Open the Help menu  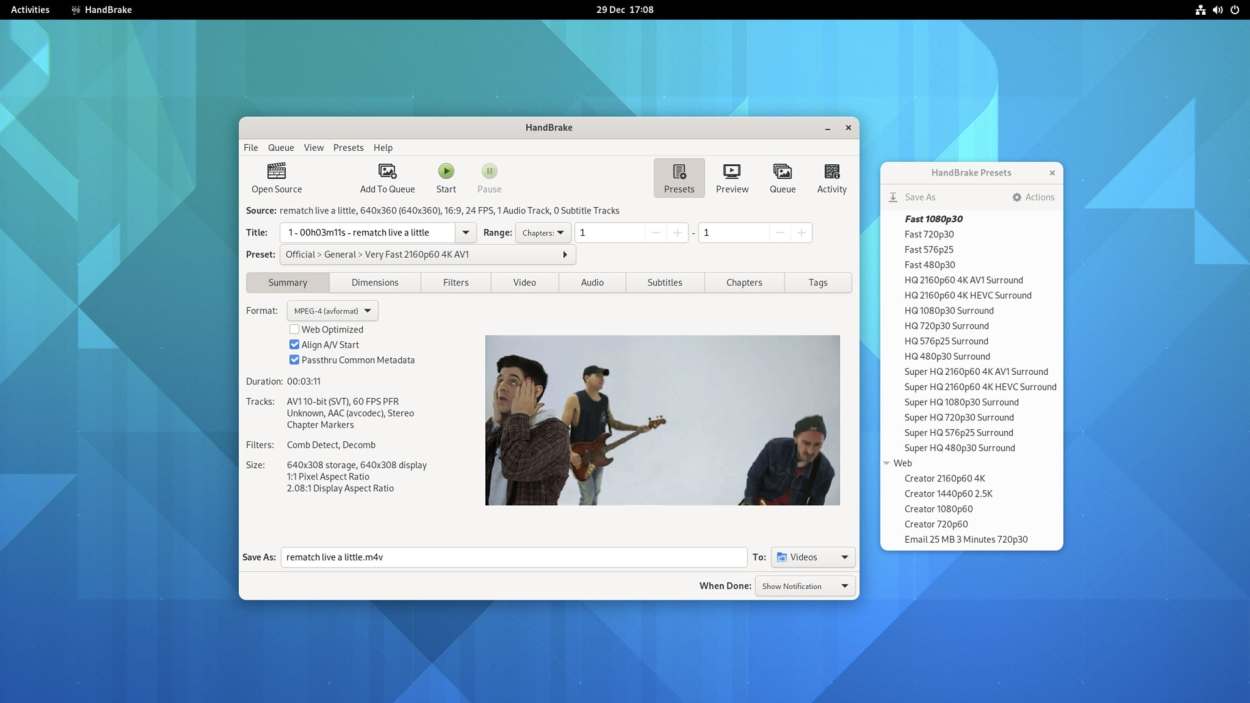[x=383, y=148]
